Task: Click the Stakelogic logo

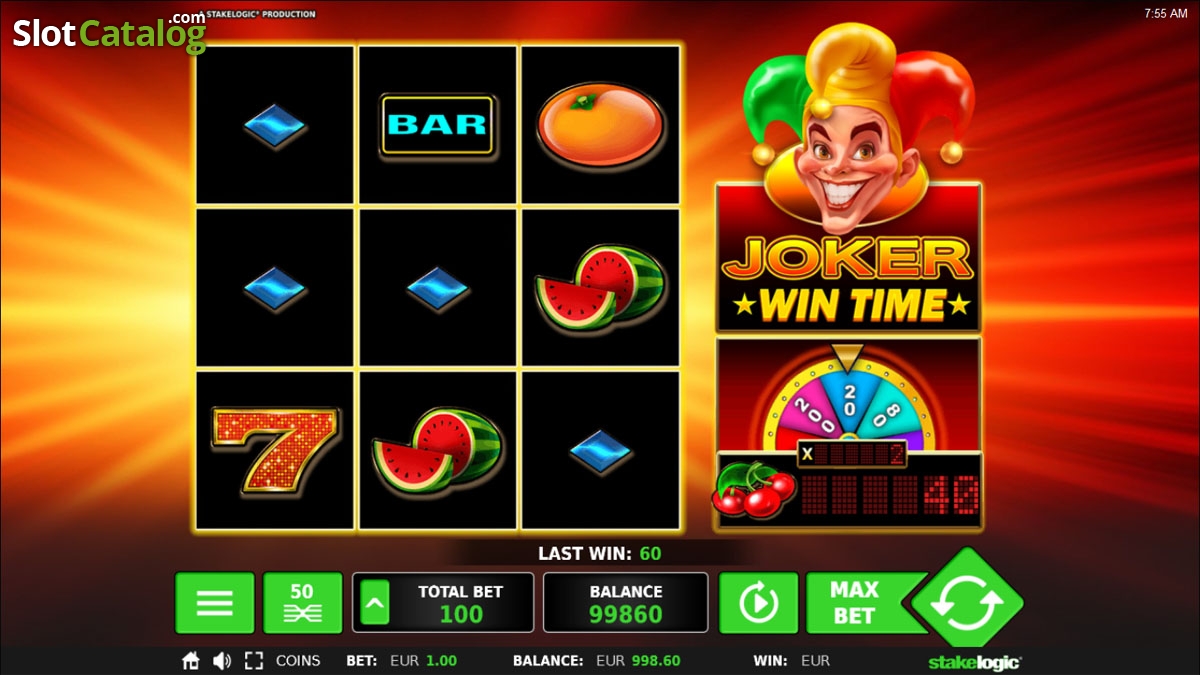Action: pyautogui.click(x=972, y=661)
